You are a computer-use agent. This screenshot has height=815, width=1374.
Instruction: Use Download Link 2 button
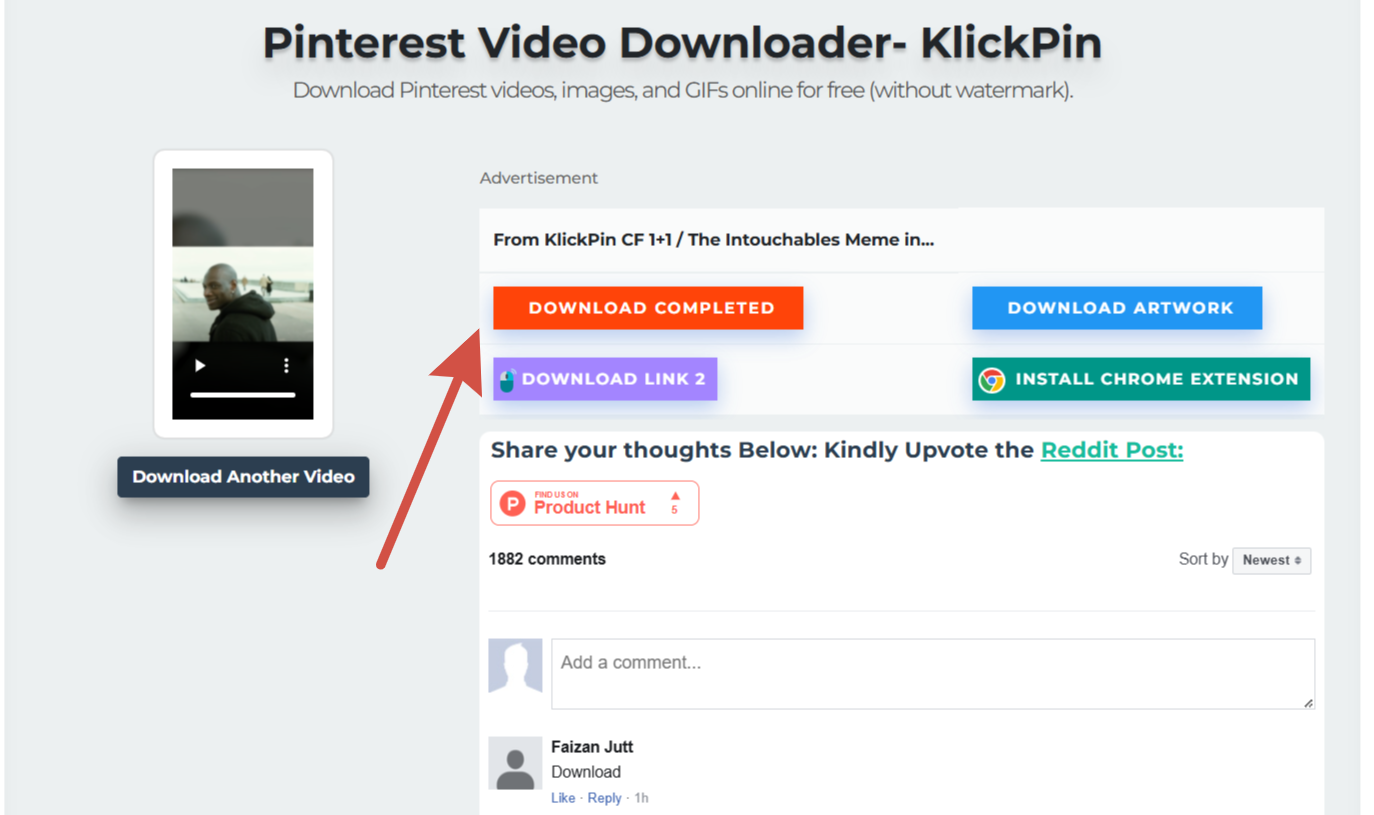pos(605,379)
